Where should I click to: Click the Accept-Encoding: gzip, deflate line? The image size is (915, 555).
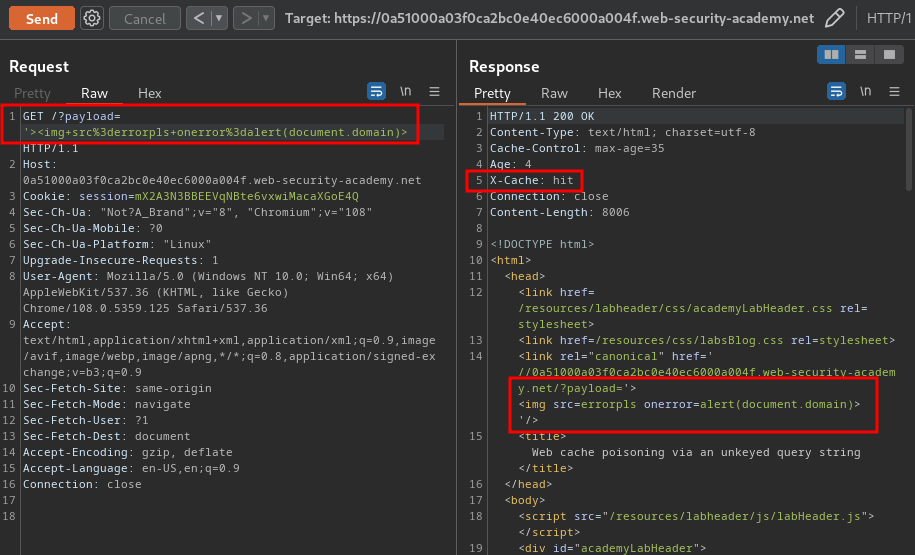pyautogui.click(x=127, y=452)
